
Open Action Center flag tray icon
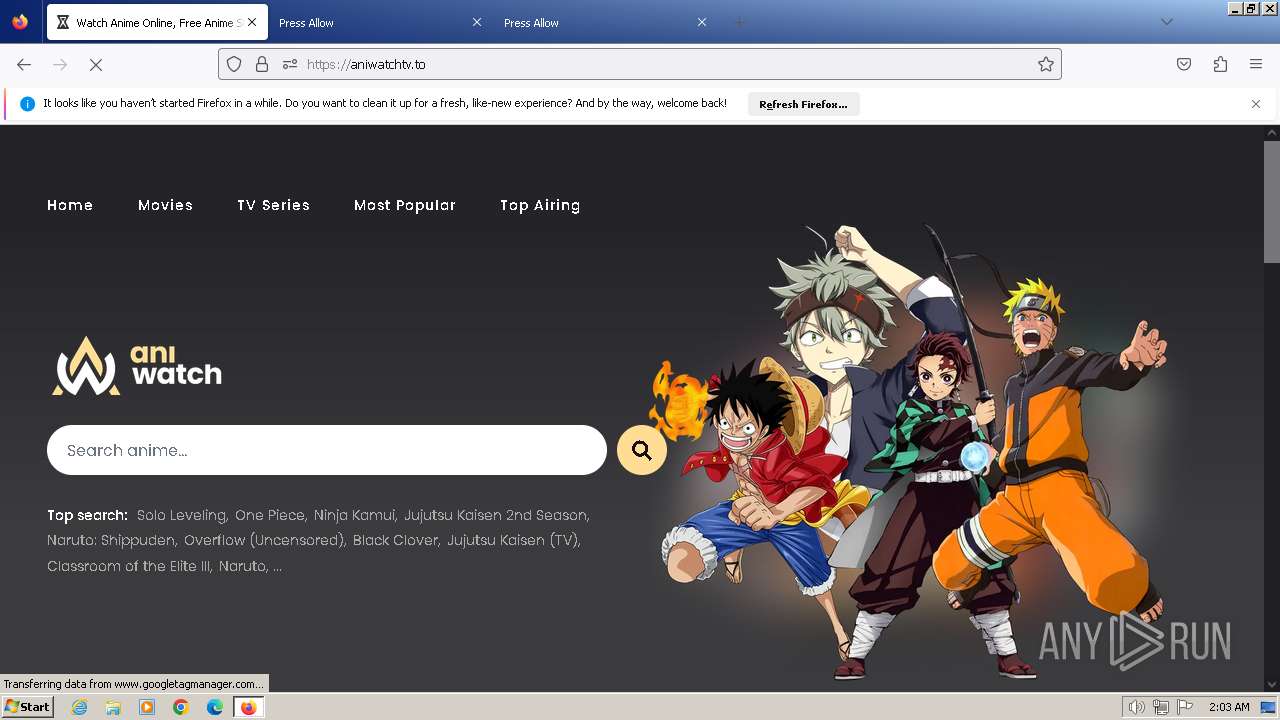coord(1185,707)
